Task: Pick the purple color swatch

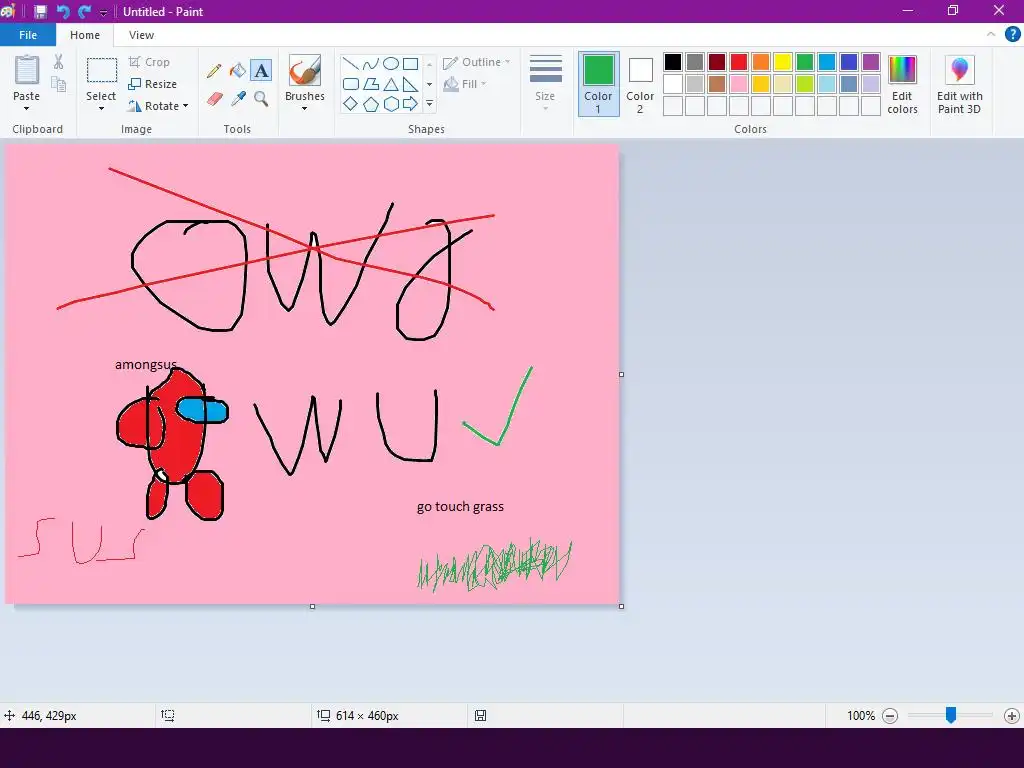Action: [871, 62]
